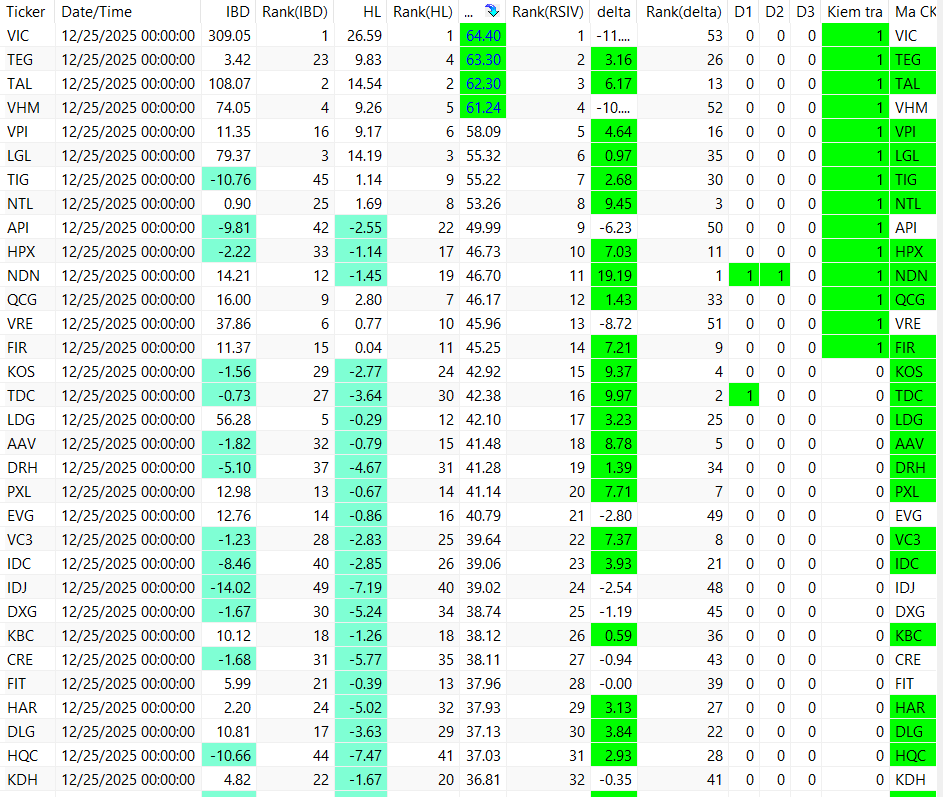Click the Rank(IBD) column header
The height and width of the screenshot is (797, 943).
click(295, 11)
